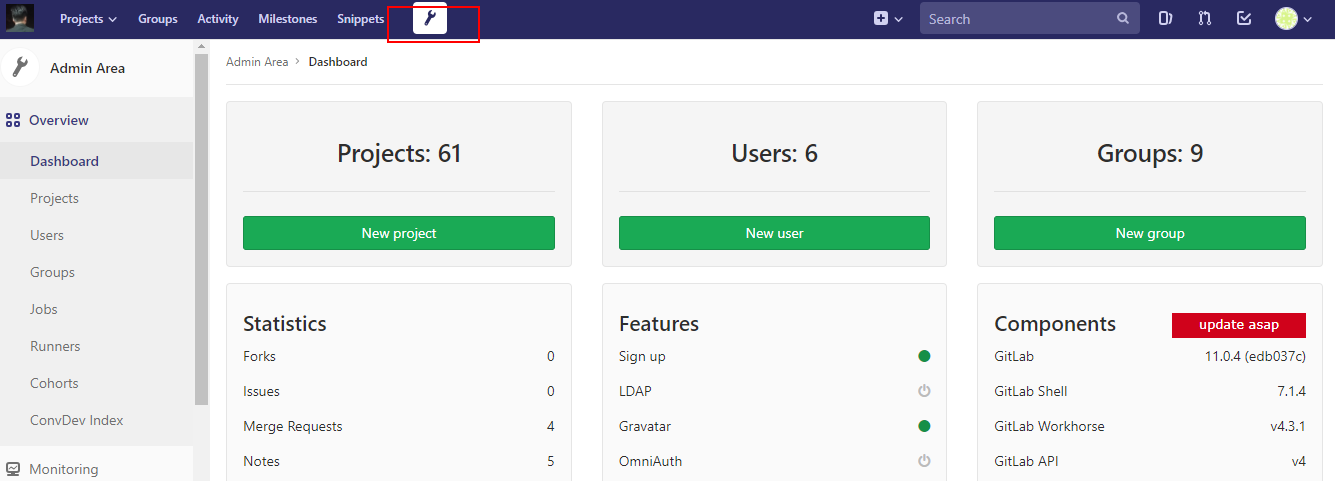Open the user avatar menu
This screenshot has width=1335, height=481.
click(1293, 18)
